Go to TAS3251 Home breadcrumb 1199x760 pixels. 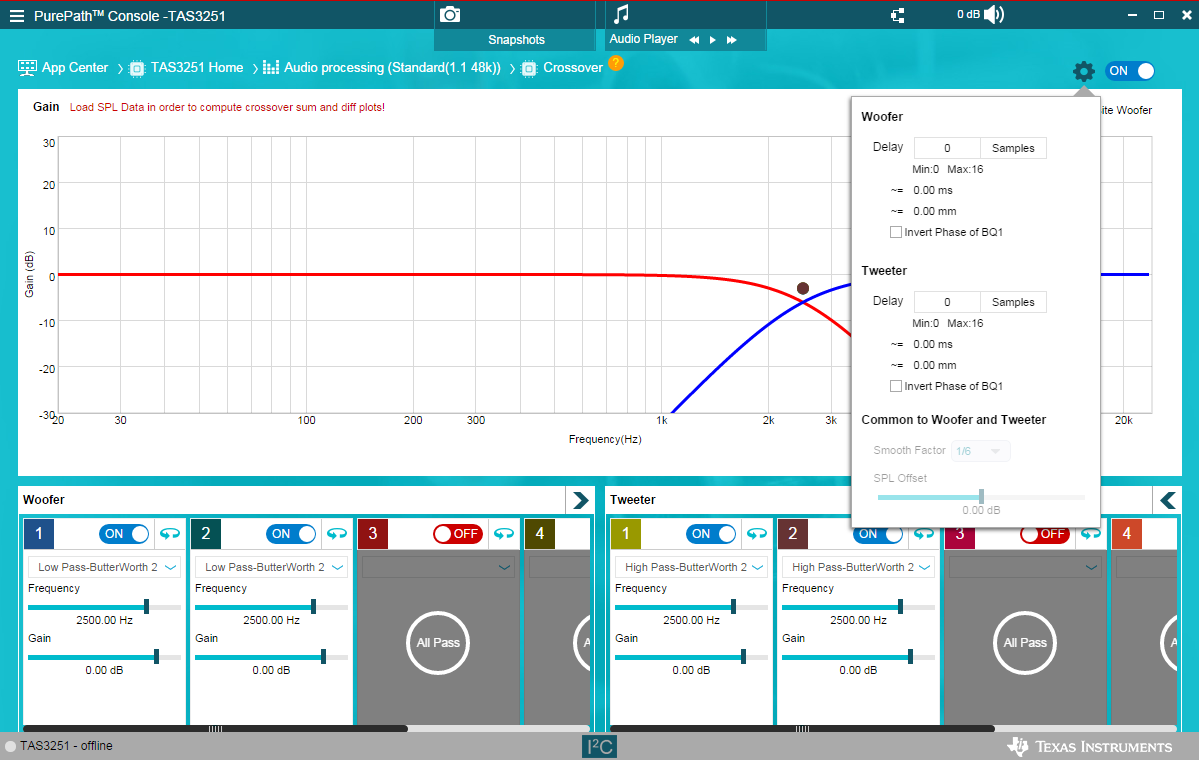(197, 68)
